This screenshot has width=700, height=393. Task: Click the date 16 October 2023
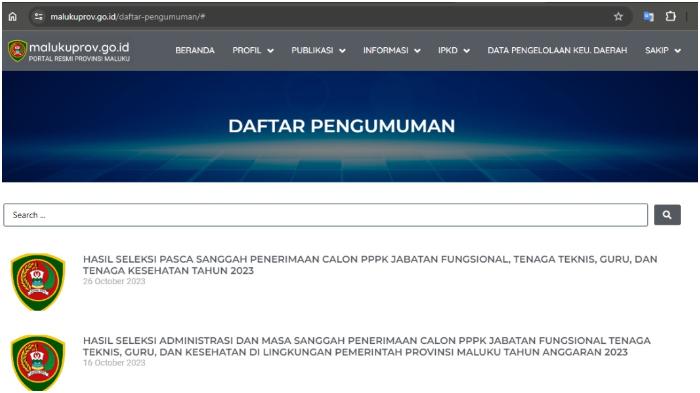click(114, 363)
